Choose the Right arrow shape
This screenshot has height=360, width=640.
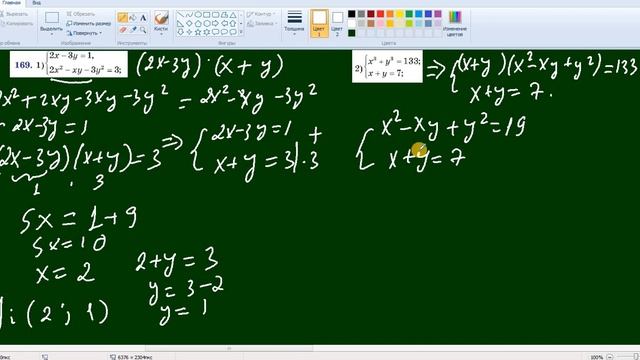click(216, 23)
